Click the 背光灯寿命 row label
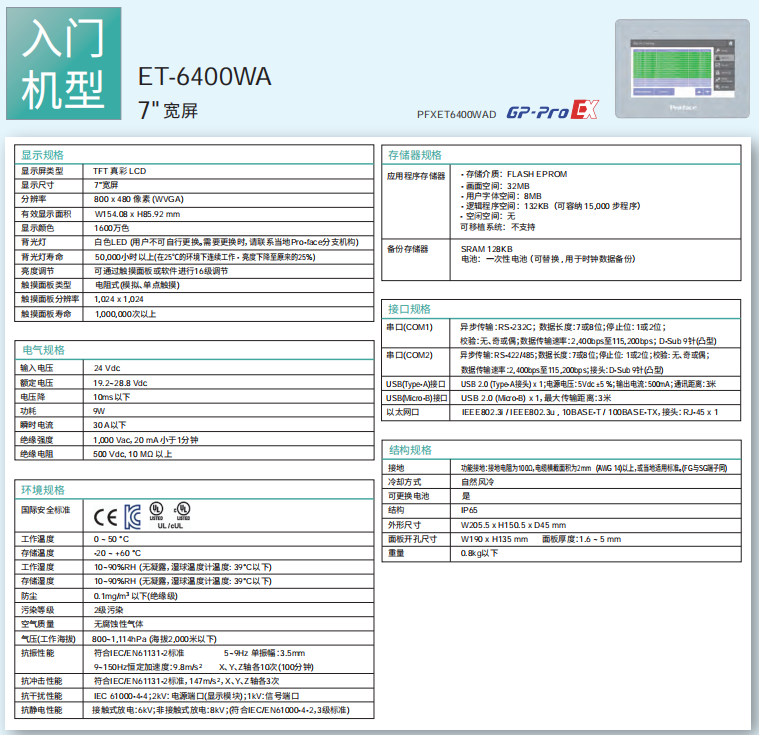Screen dimensions: 759x735 42,257
